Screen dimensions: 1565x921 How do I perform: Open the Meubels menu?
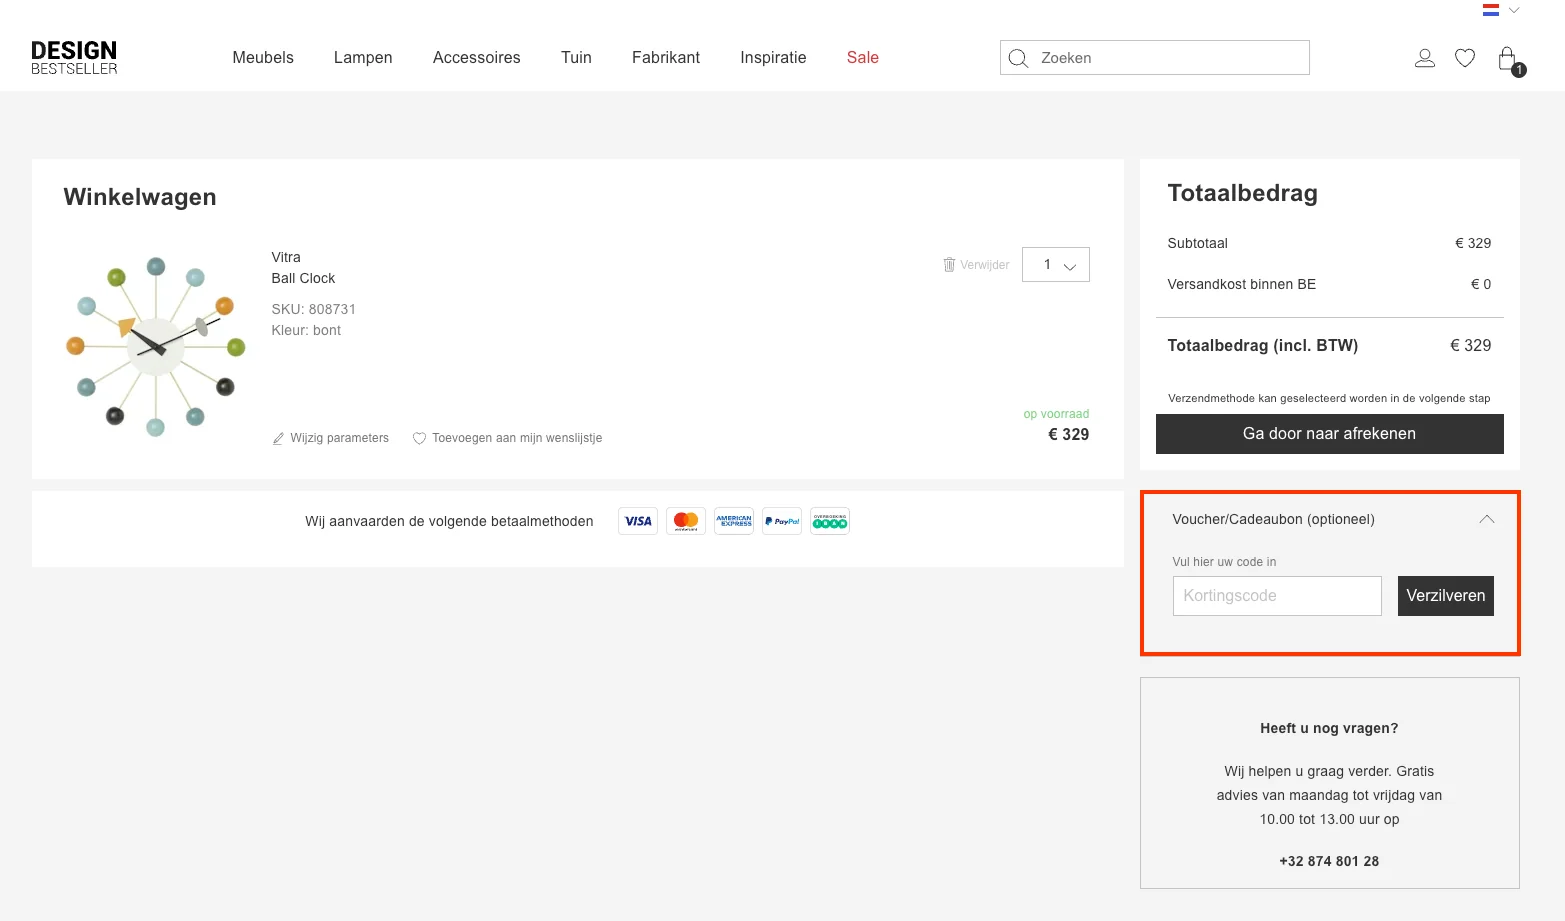263,58
